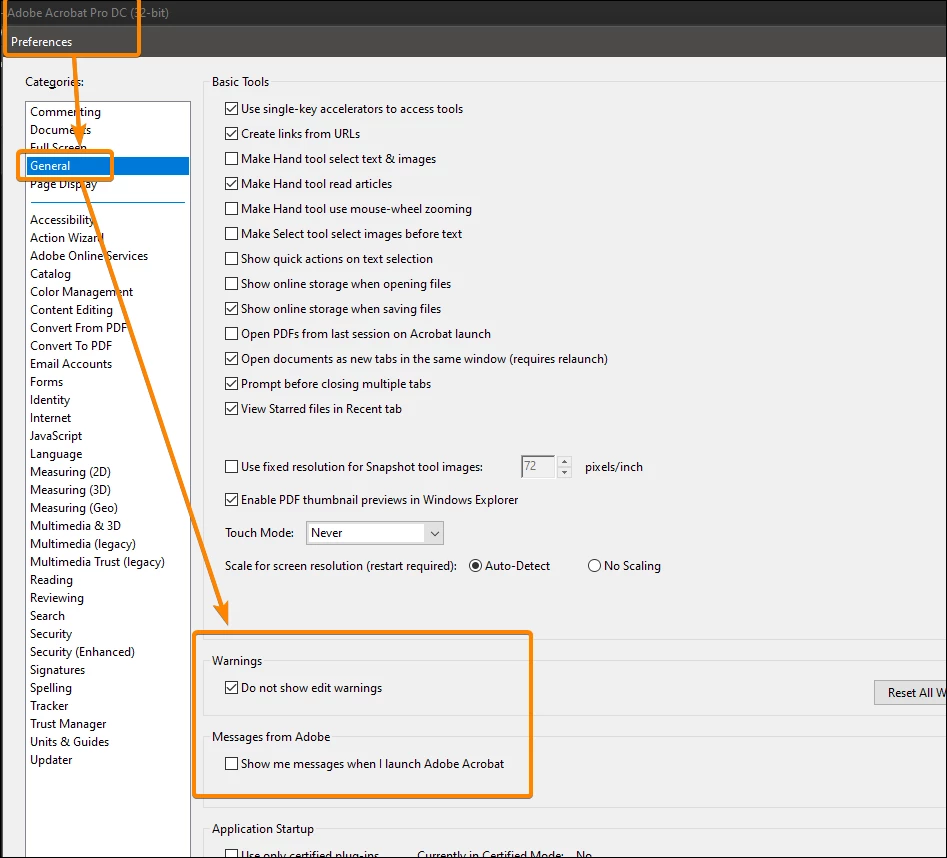Open Email Accounts category
947x858 pixels.
[71, 364]
